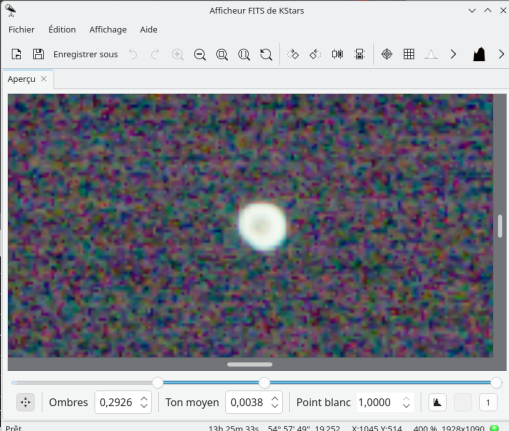The width and height of the screenshot is (509, 431).
Task: Maximize the Afficheur FITS window
Action: click(x=488, y=11)
